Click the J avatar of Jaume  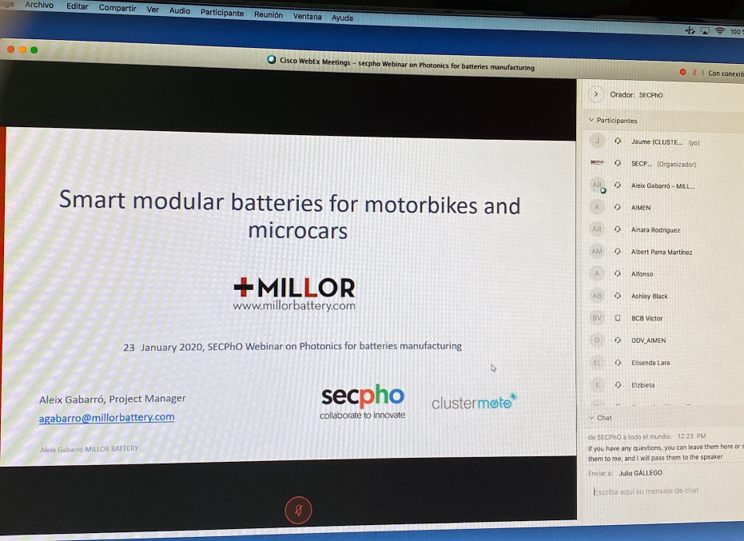[x=597, y=140]
